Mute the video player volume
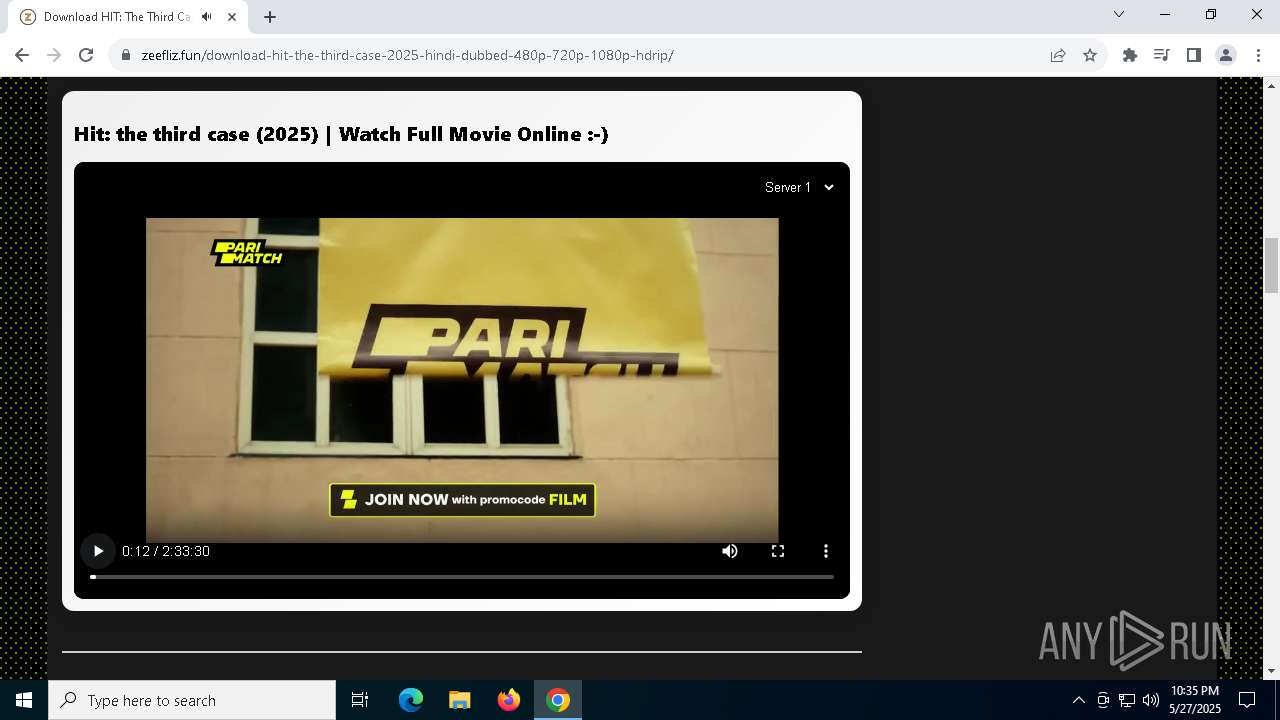 coord(730,551)
